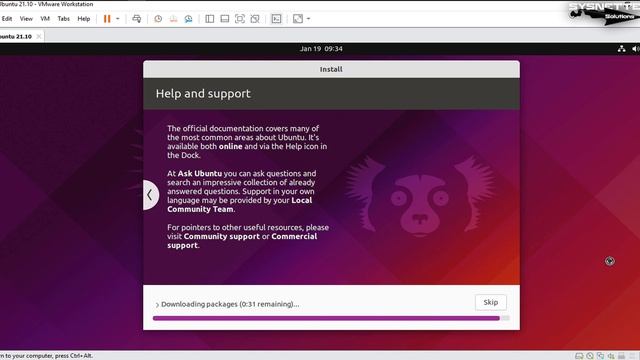Open the Ask Ubuntu link
Viewport: 640px width, 360px height.
coord(200,173)
